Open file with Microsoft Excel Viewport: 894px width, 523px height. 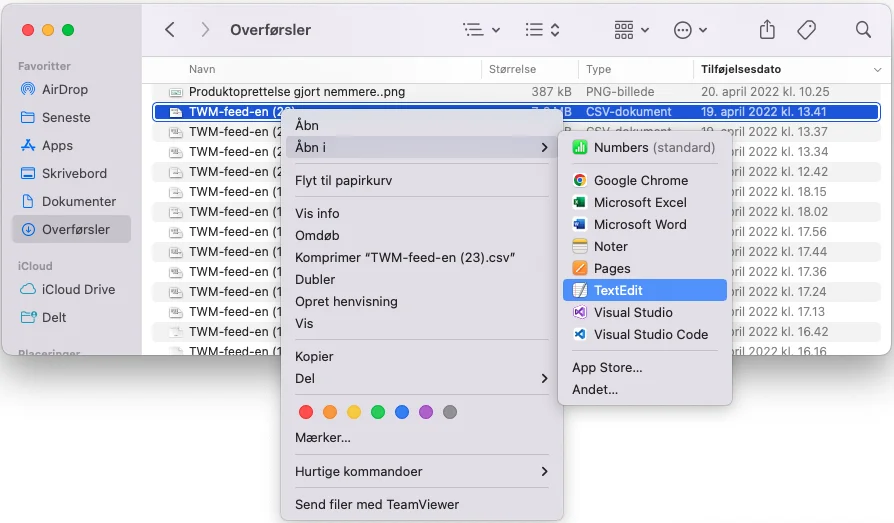pos(645,202)
